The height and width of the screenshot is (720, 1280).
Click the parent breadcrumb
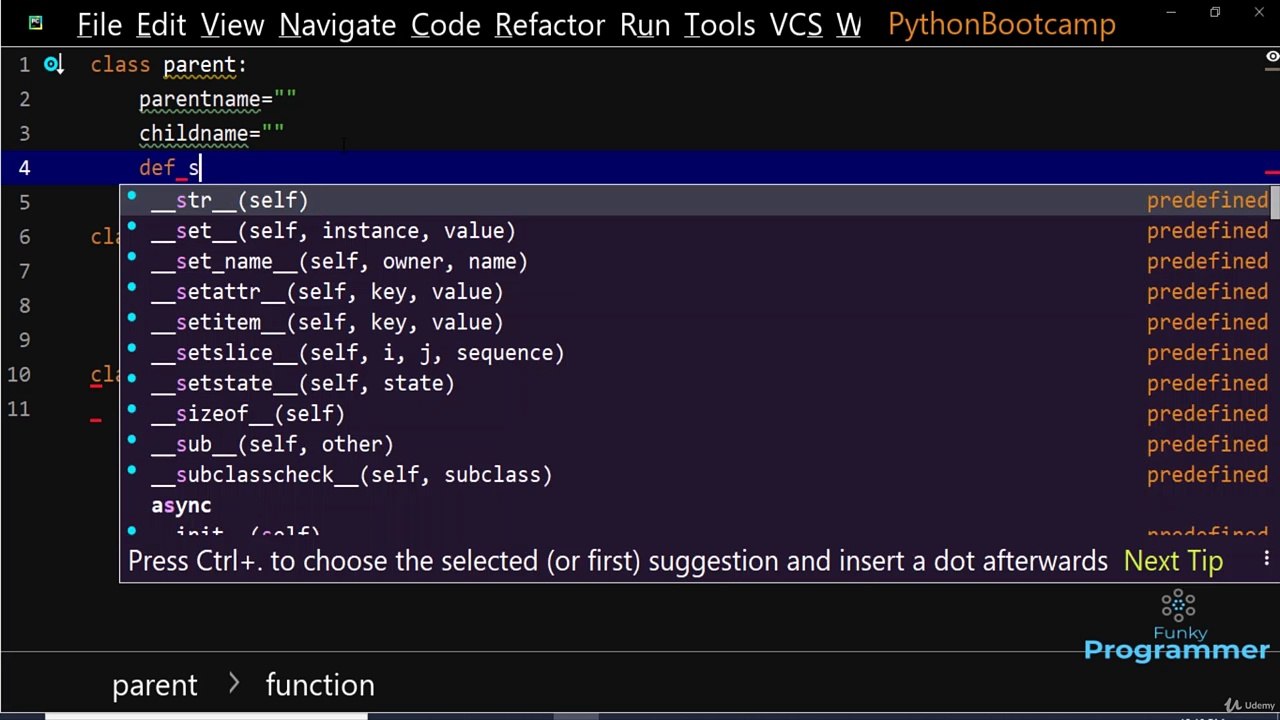click(x=154, y=685)
